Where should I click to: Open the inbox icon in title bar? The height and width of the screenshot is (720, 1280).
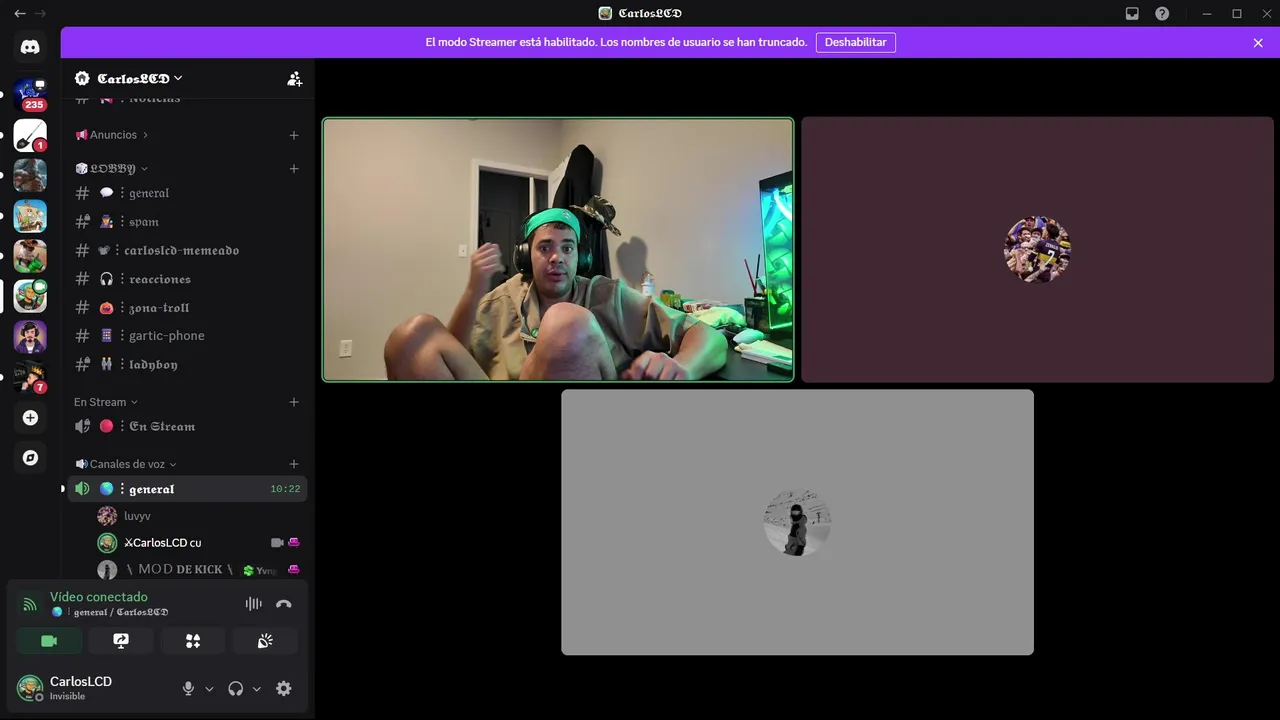click(1132, 14)
